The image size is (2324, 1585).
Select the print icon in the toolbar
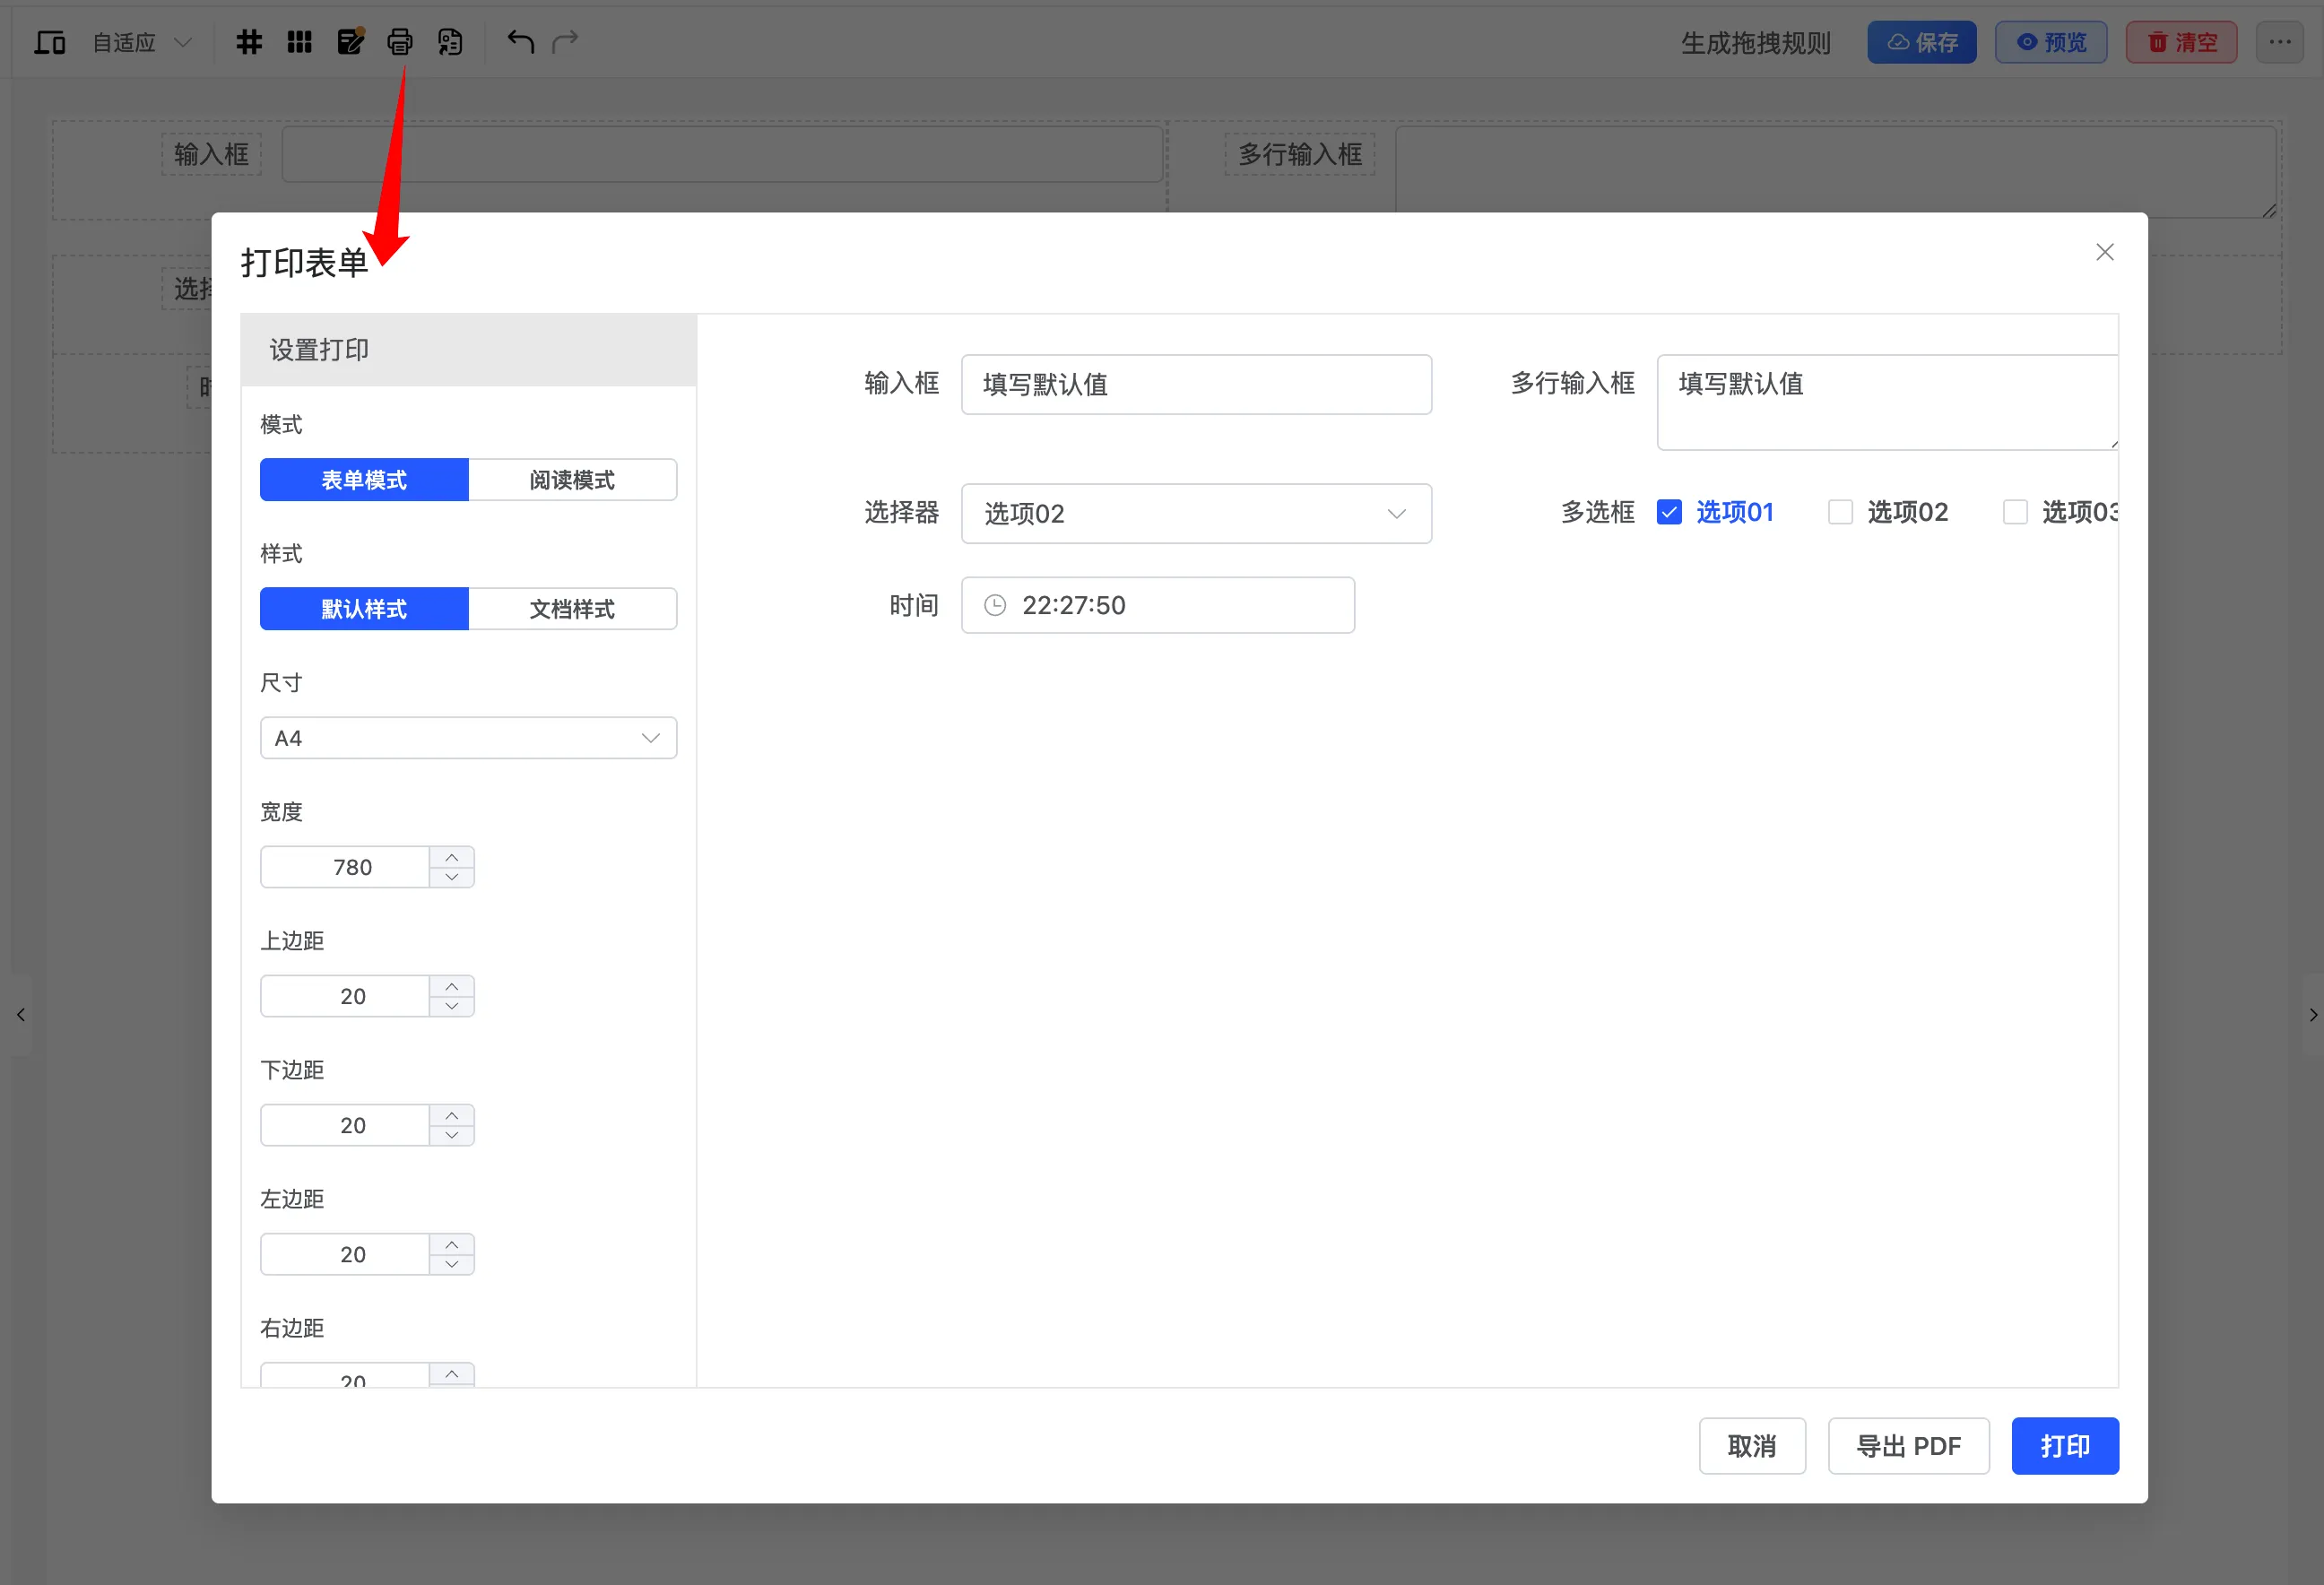(400, 41)
